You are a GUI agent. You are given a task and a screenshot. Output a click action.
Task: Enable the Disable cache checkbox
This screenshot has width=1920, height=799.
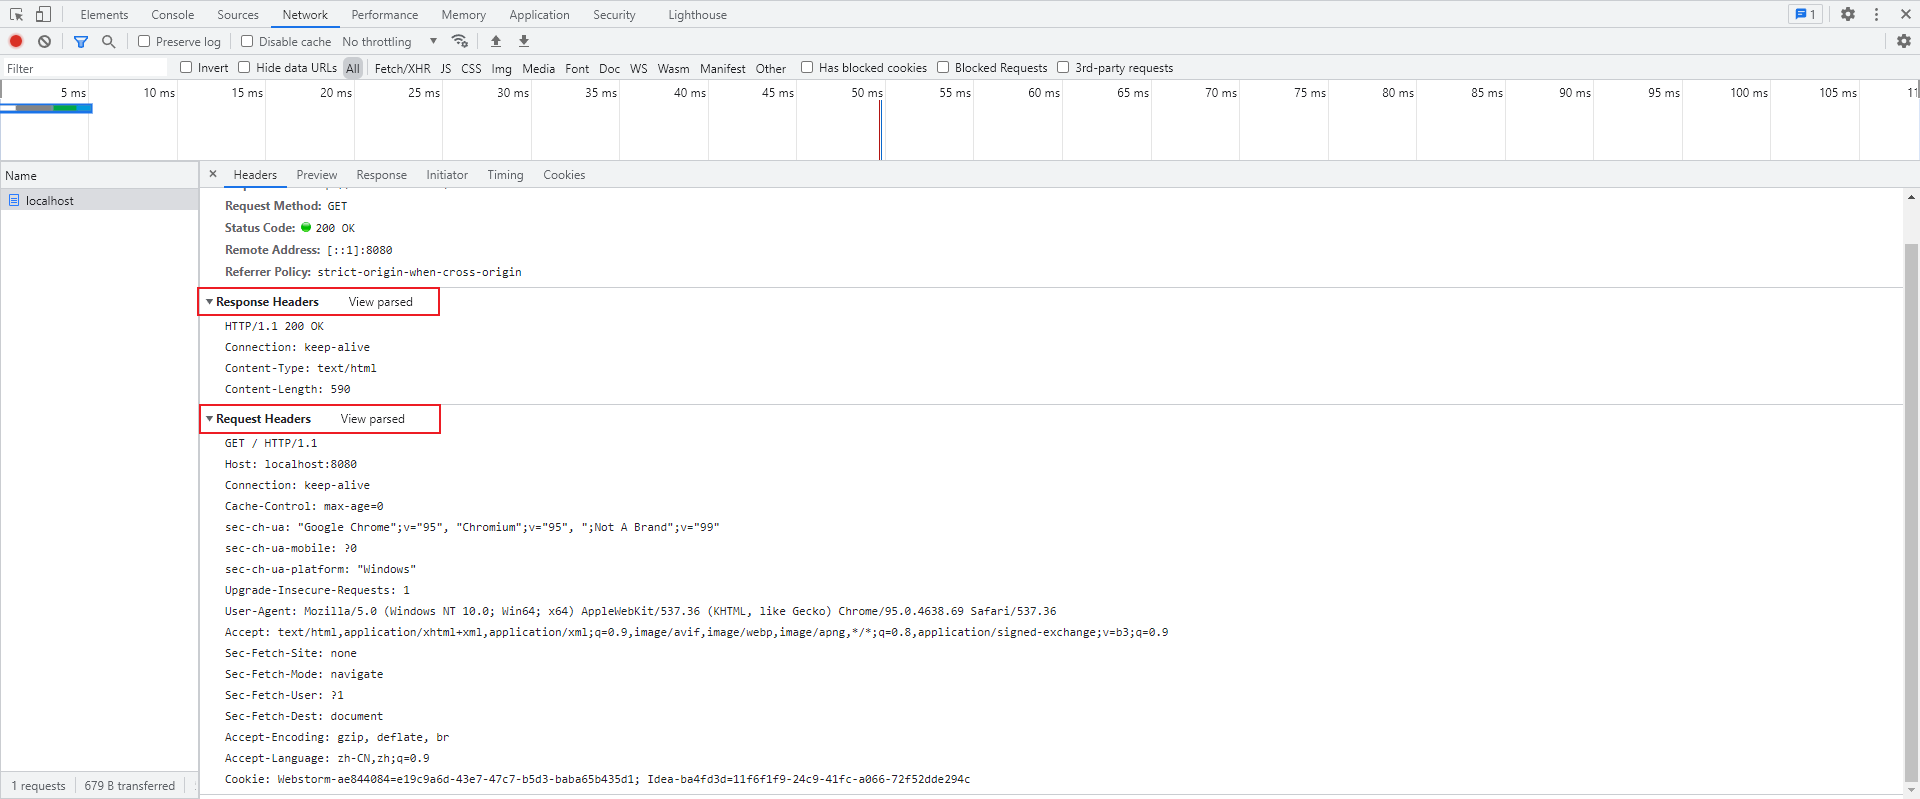pyautogui.click(x=247, y=41)
